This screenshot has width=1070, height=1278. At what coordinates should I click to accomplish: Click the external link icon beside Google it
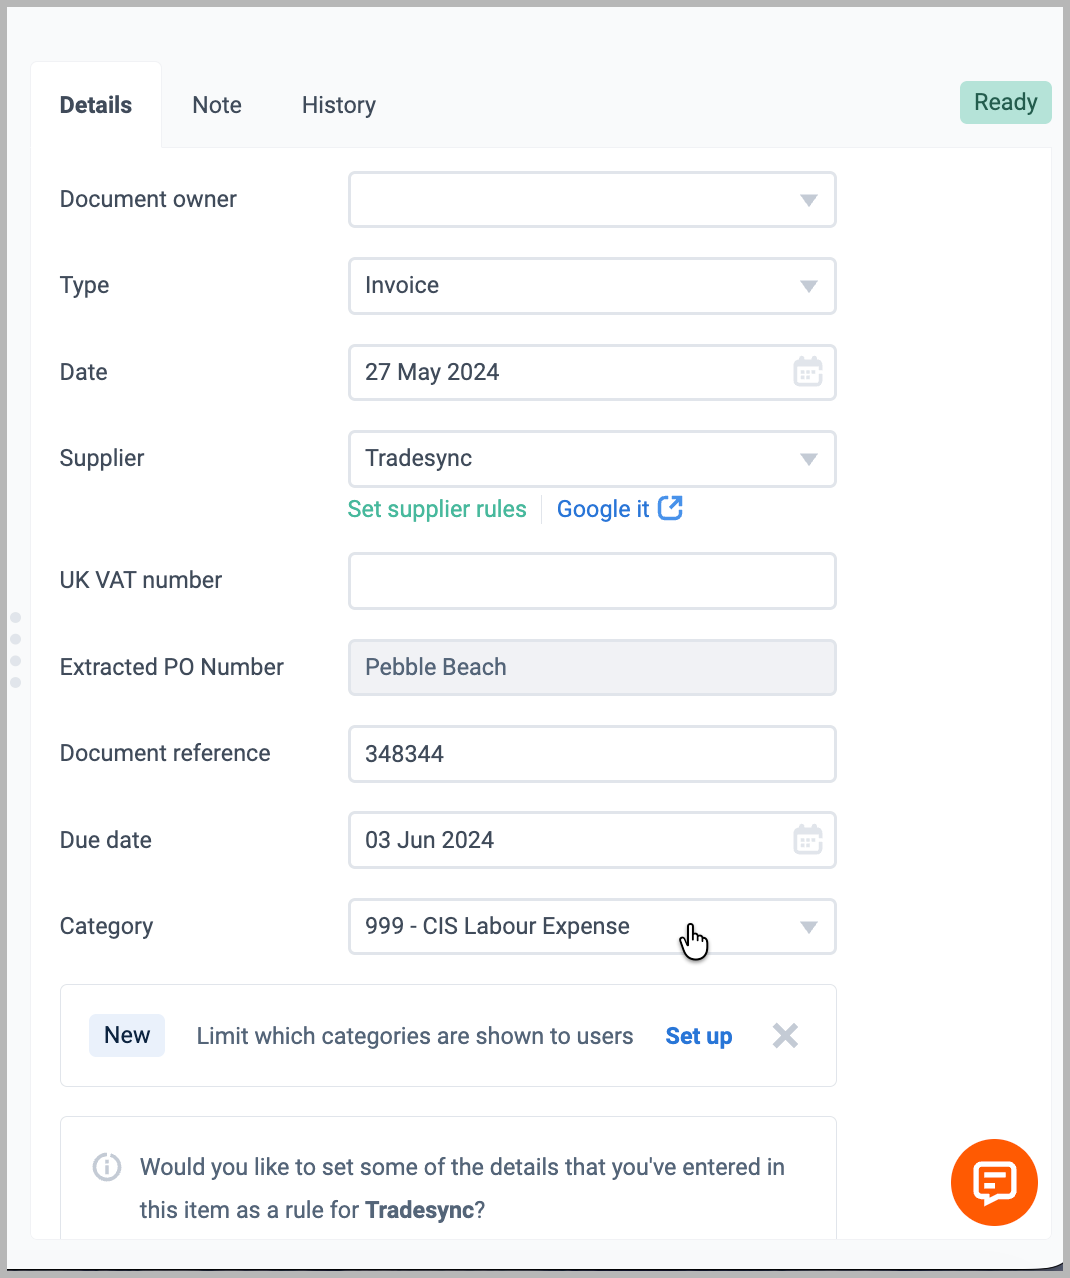click(670, 508)
